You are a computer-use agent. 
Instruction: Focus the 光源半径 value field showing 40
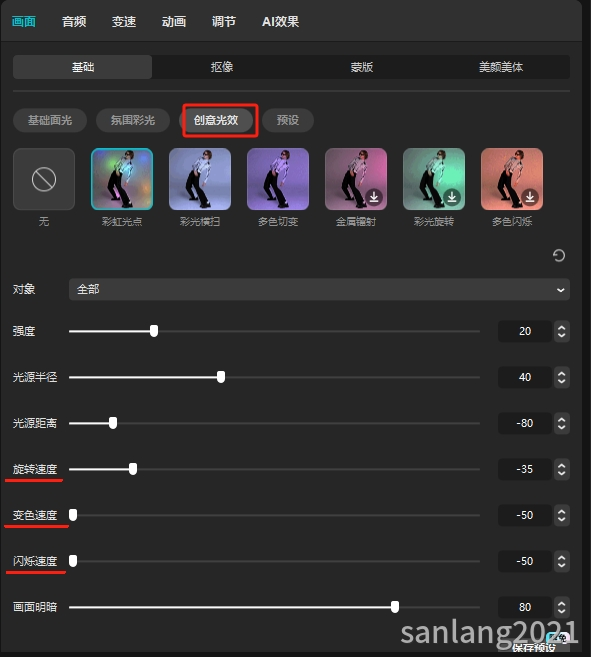pos(525,377)
